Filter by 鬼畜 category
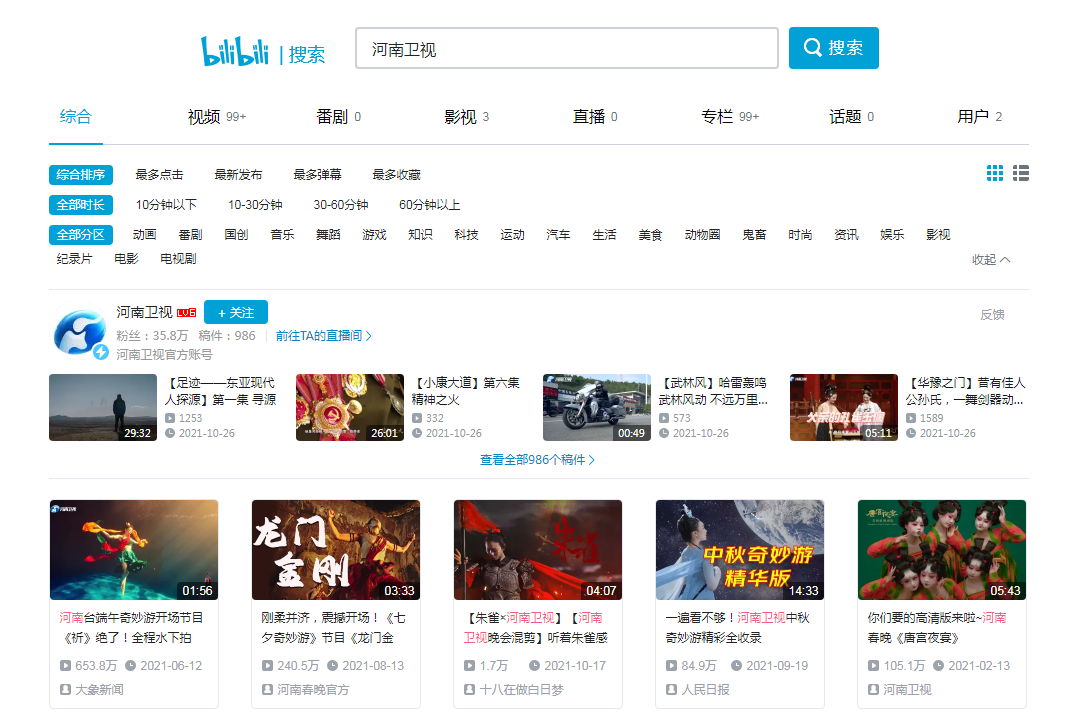1069x719 pixels. coord(754,234)
